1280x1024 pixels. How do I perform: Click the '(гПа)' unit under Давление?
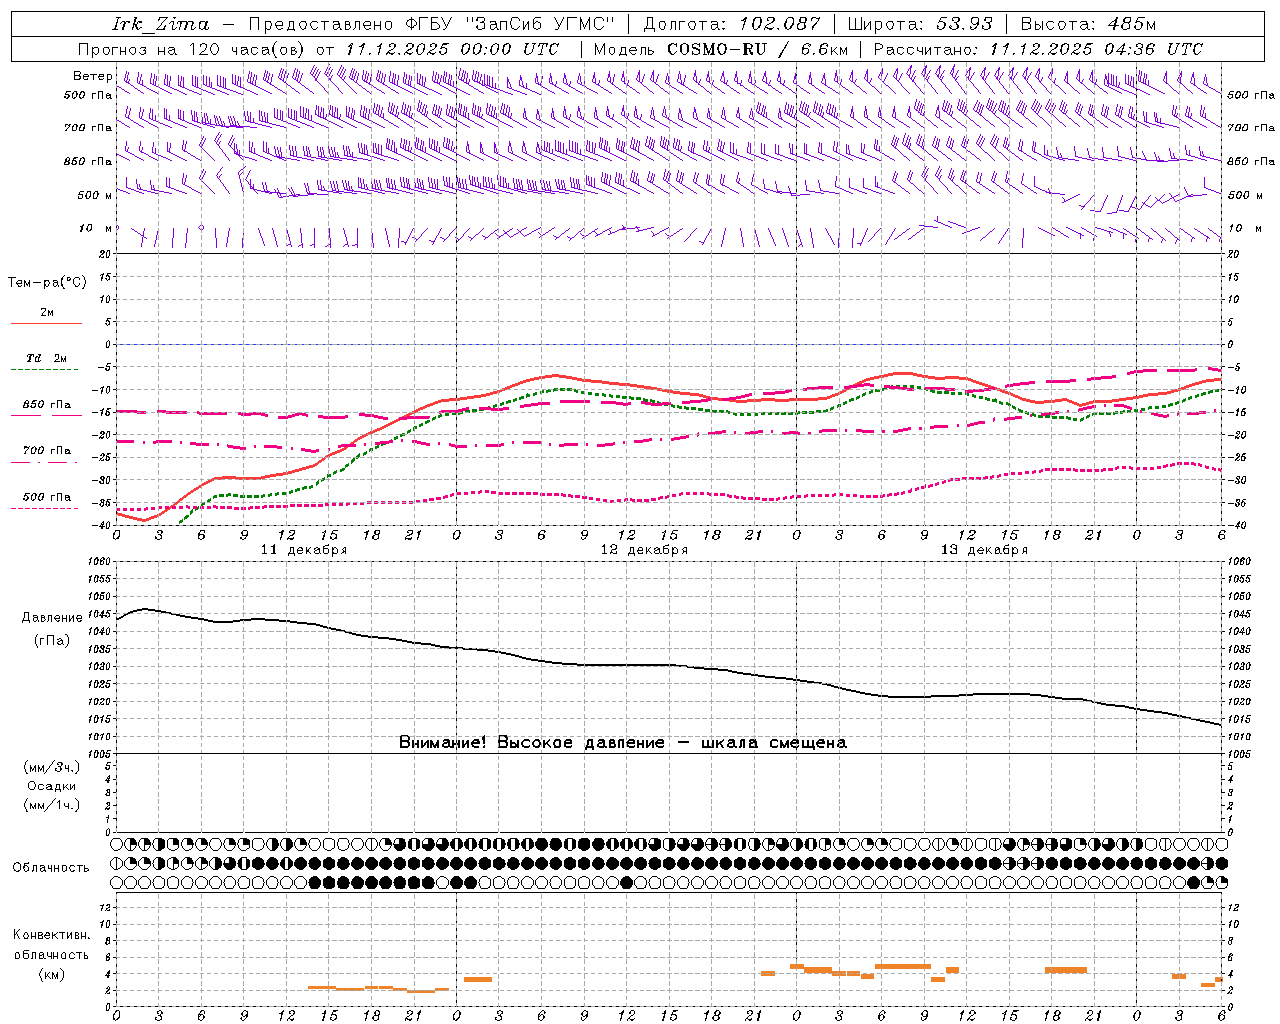click(52, 641)
